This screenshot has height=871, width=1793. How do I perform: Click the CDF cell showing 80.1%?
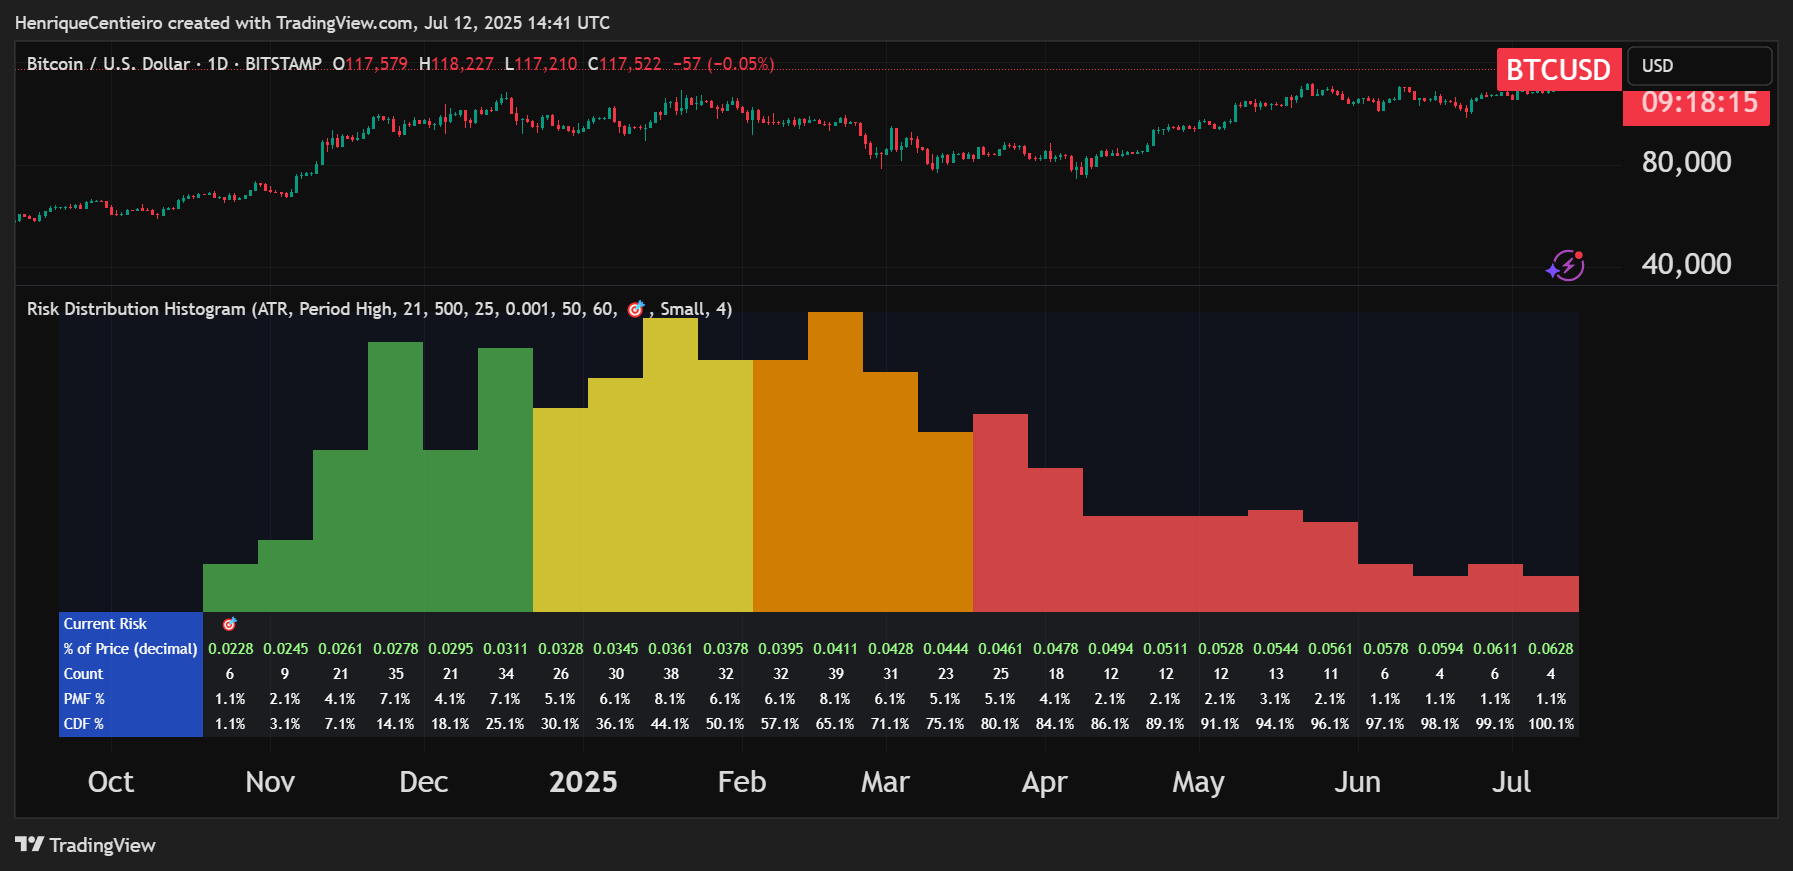[x=1000, y=724]
